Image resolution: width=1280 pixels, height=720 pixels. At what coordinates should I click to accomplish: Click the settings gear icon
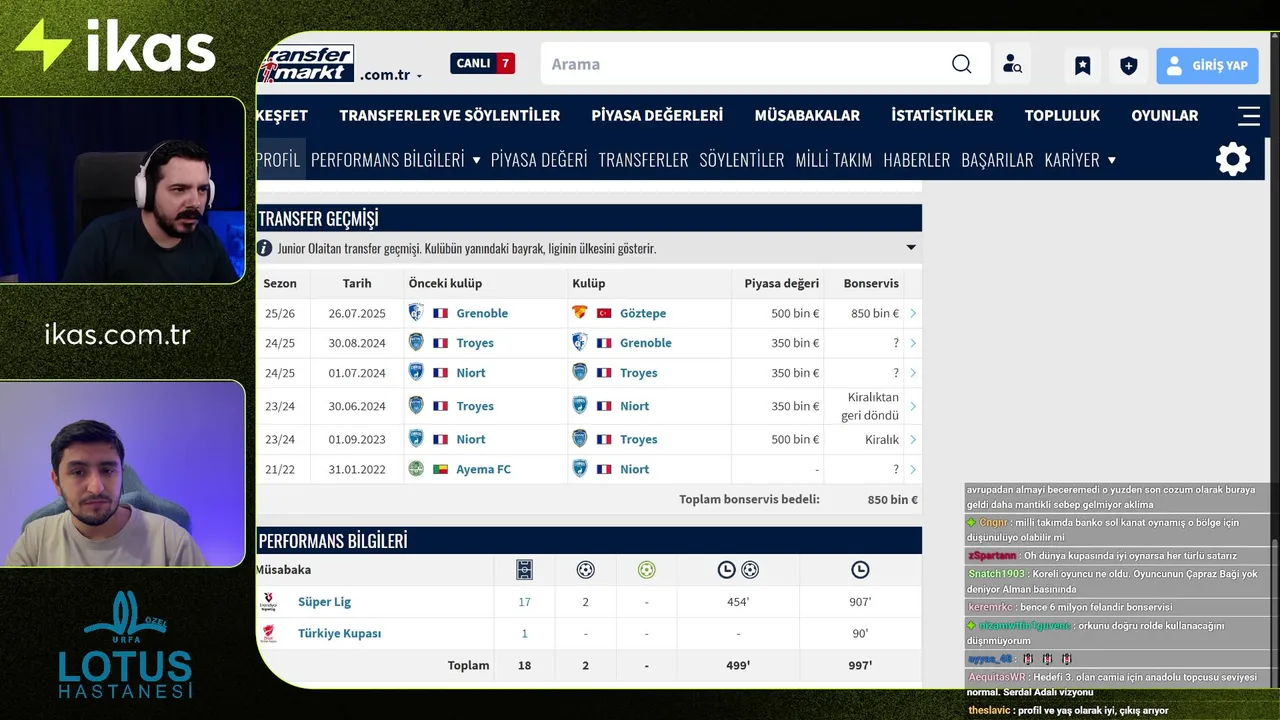tap(1232, 159)
